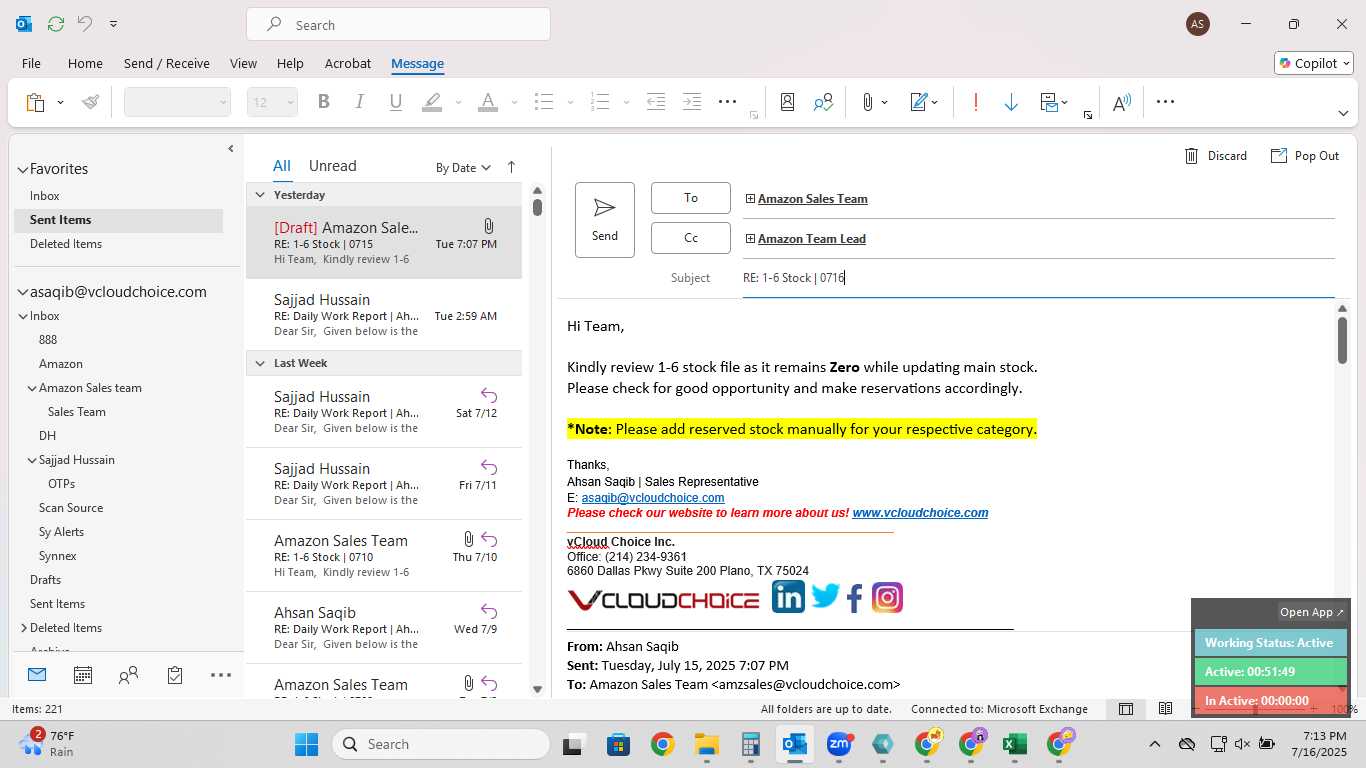Screen dimensions: 1366x768
Task: Click Send/Receive All Folders sync icon
Action: click(x=55, y=24)
